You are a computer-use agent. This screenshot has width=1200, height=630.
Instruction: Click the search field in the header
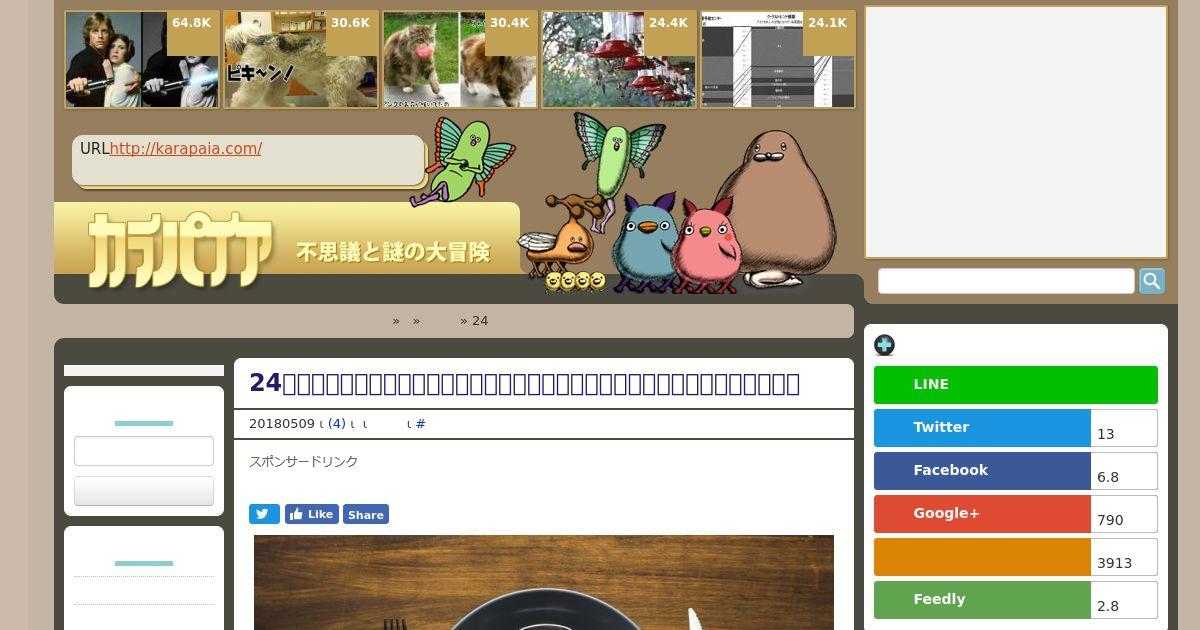[x=1006, y=281]
